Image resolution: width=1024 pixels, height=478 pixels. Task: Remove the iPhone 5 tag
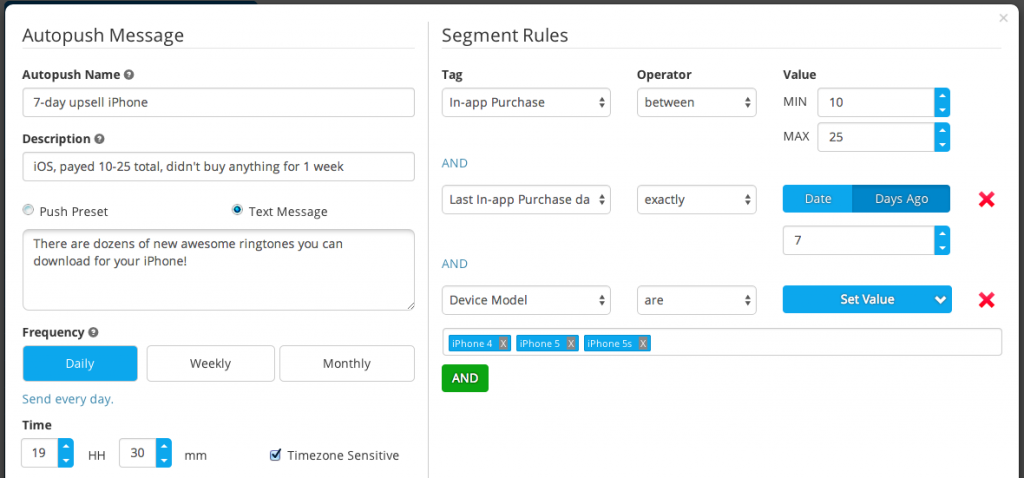571,343
